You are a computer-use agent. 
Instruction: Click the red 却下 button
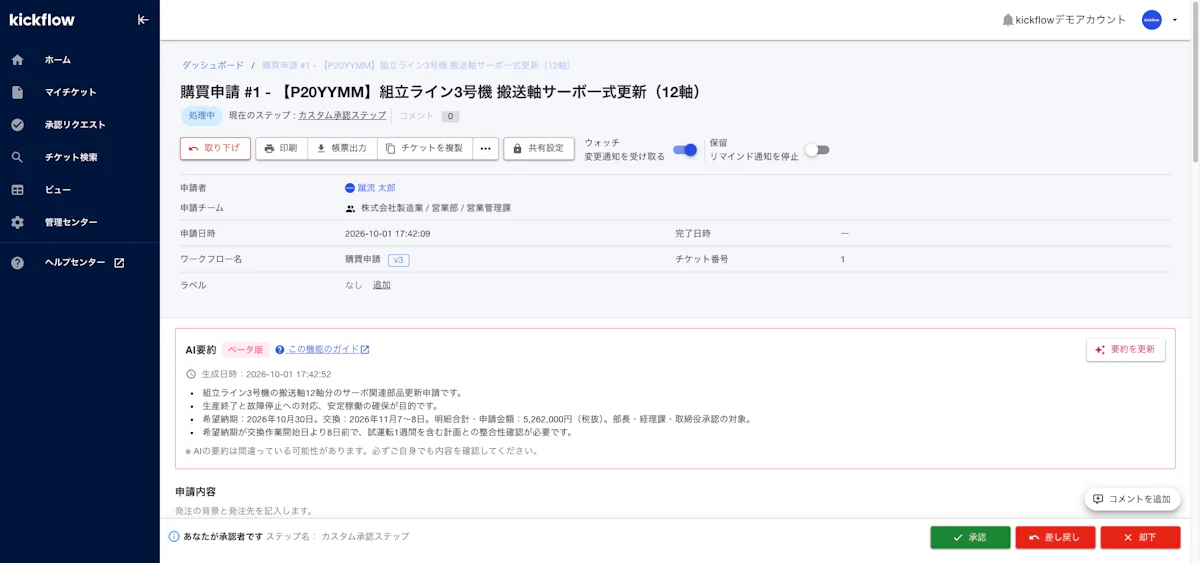click(x=1140, y=537)
